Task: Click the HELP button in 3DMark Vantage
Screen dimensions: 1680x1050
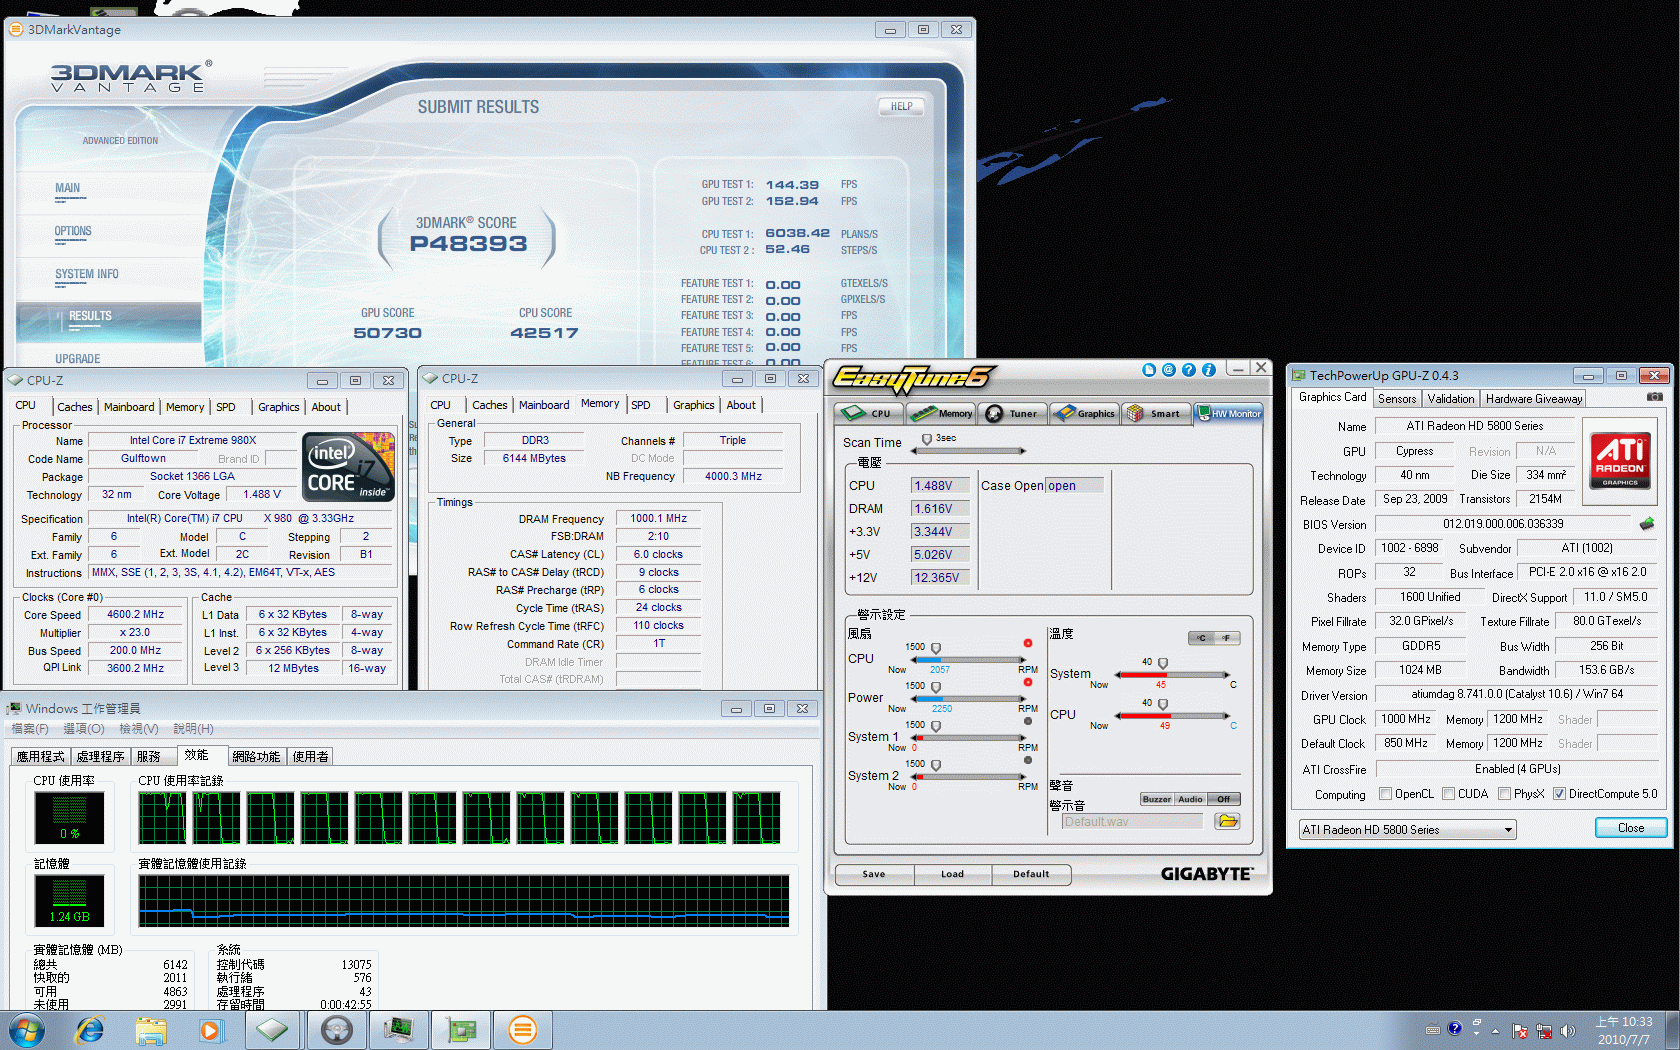Action: coord(901,107)
